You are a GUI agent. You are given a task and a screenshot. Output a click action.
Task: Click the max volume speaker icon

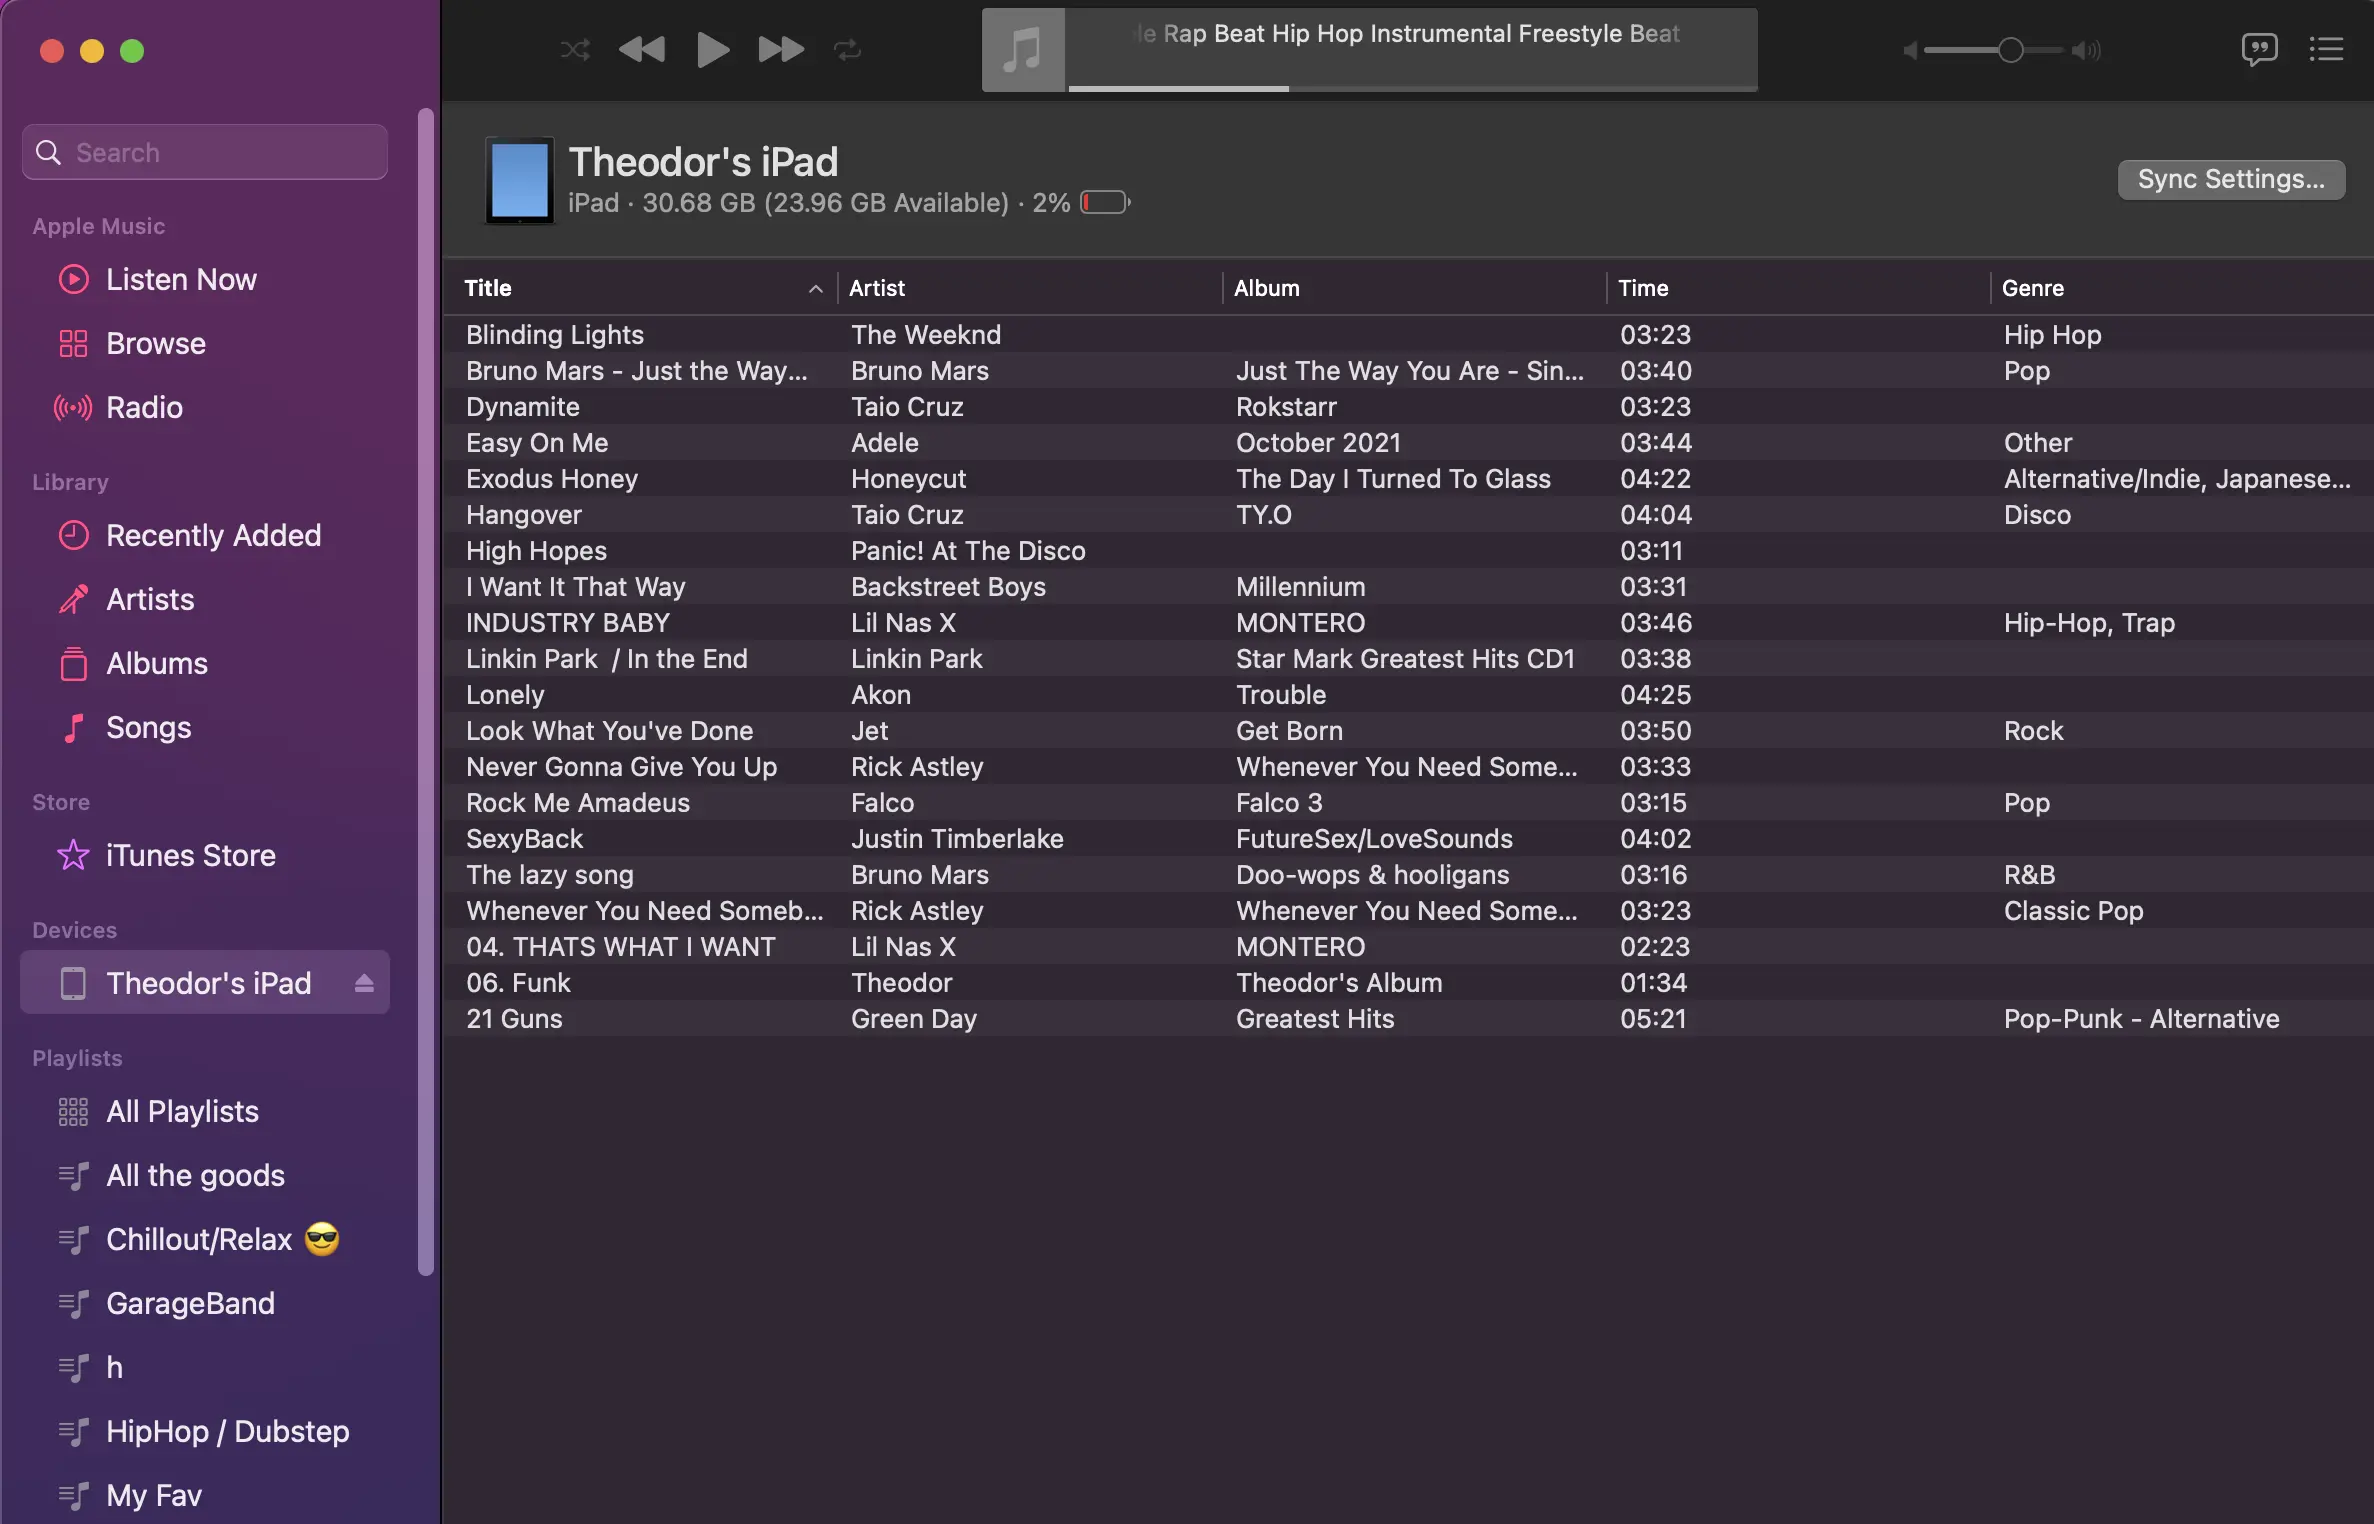(x=2087, y=50)
